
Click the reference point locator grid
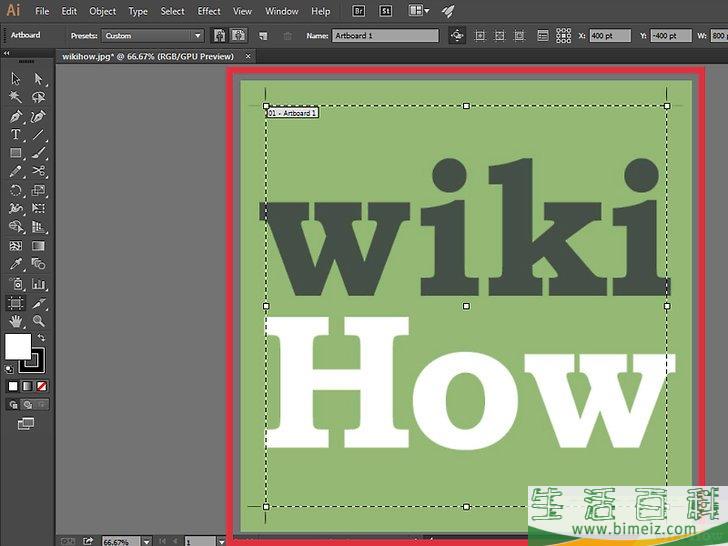pyautogui.click(x=563, y=35)
